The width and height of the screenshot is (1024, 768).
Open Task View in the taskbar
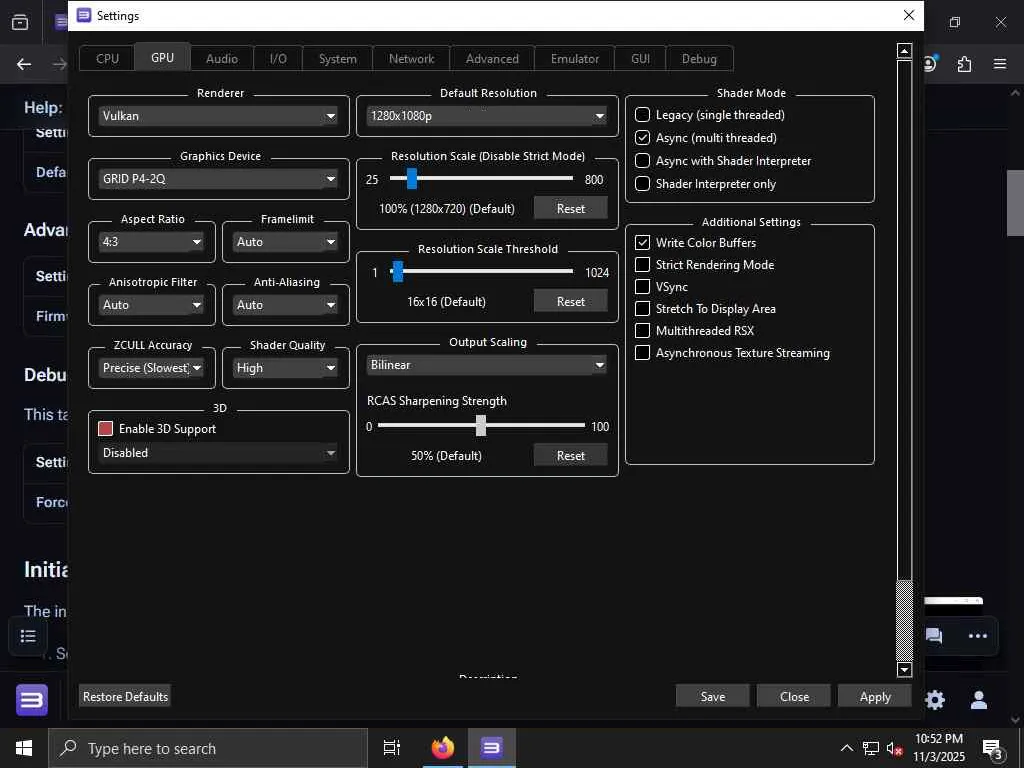pos(392,747)
